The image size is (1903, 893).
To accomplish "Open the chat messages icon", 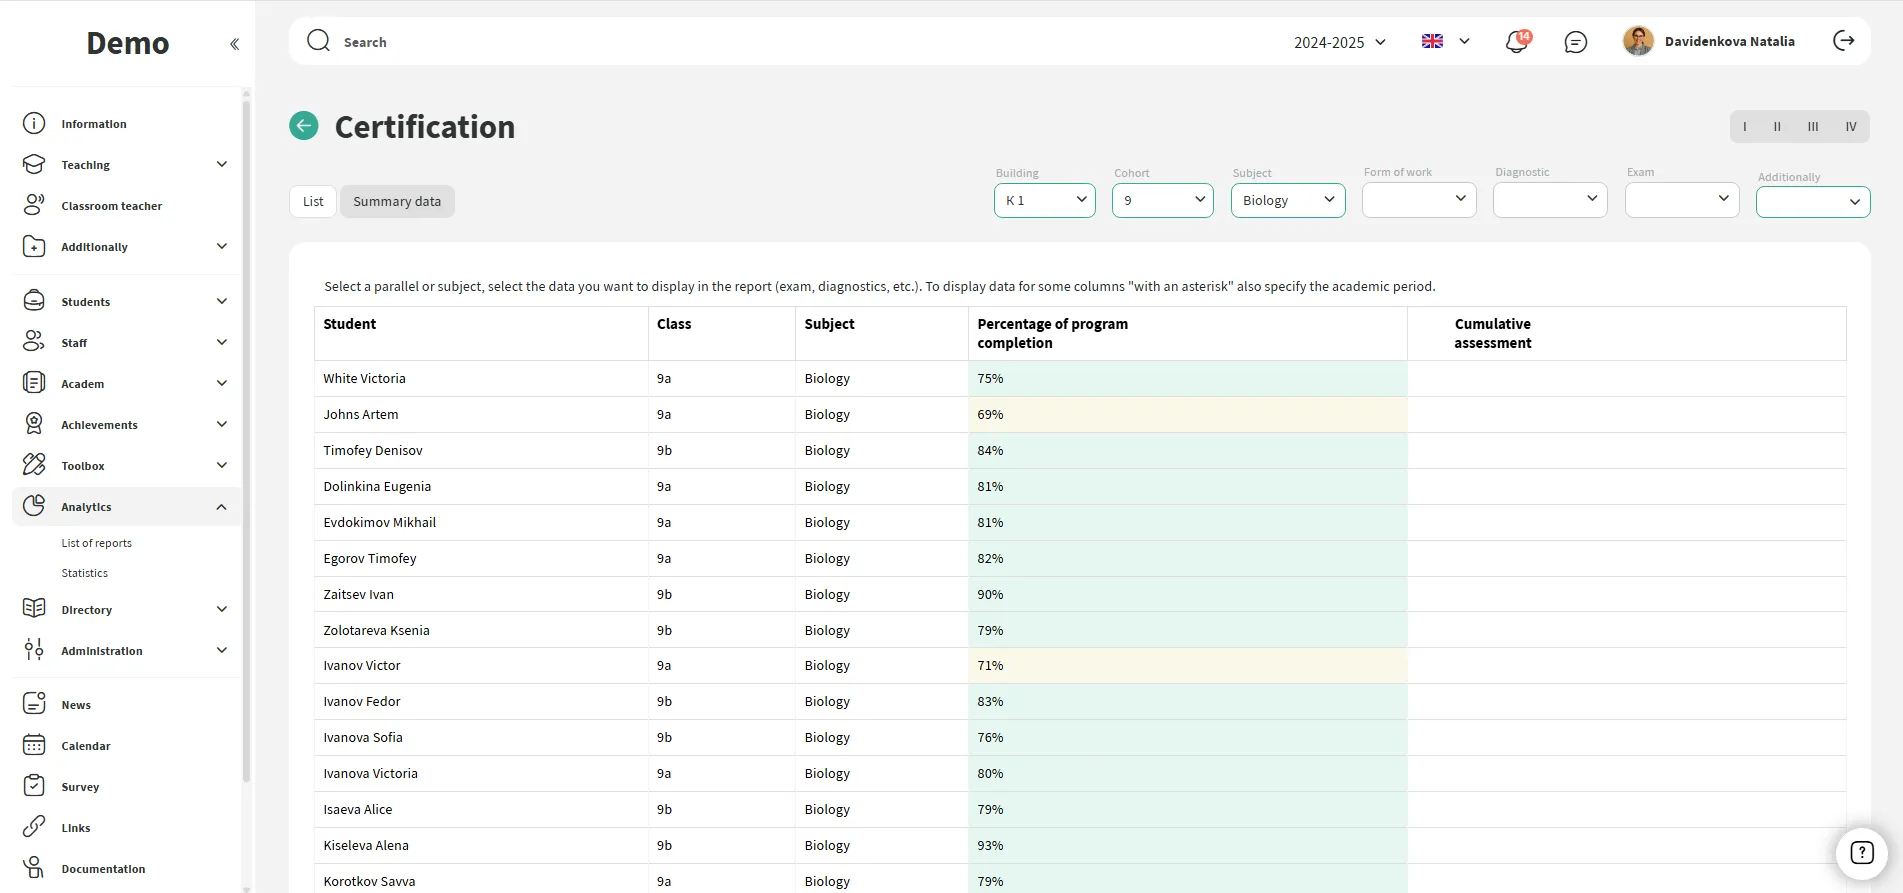I will pos(1575,42).
